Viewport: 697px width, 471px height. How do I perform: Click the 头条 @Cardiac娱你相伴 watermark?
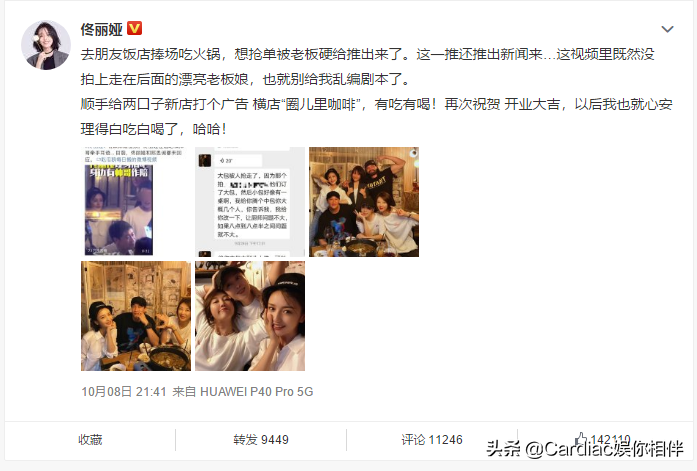pyautogui.click(x=584, y=449)
